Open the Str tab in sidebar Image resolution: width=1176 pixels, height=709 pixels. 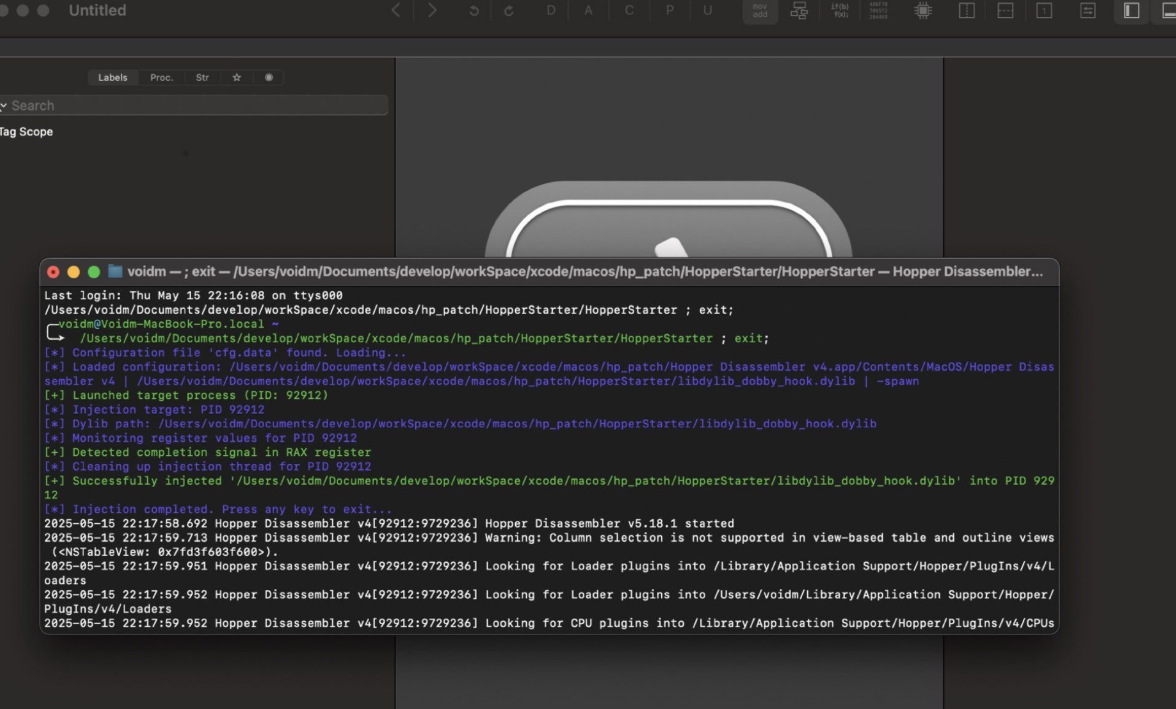coord(202,77)
